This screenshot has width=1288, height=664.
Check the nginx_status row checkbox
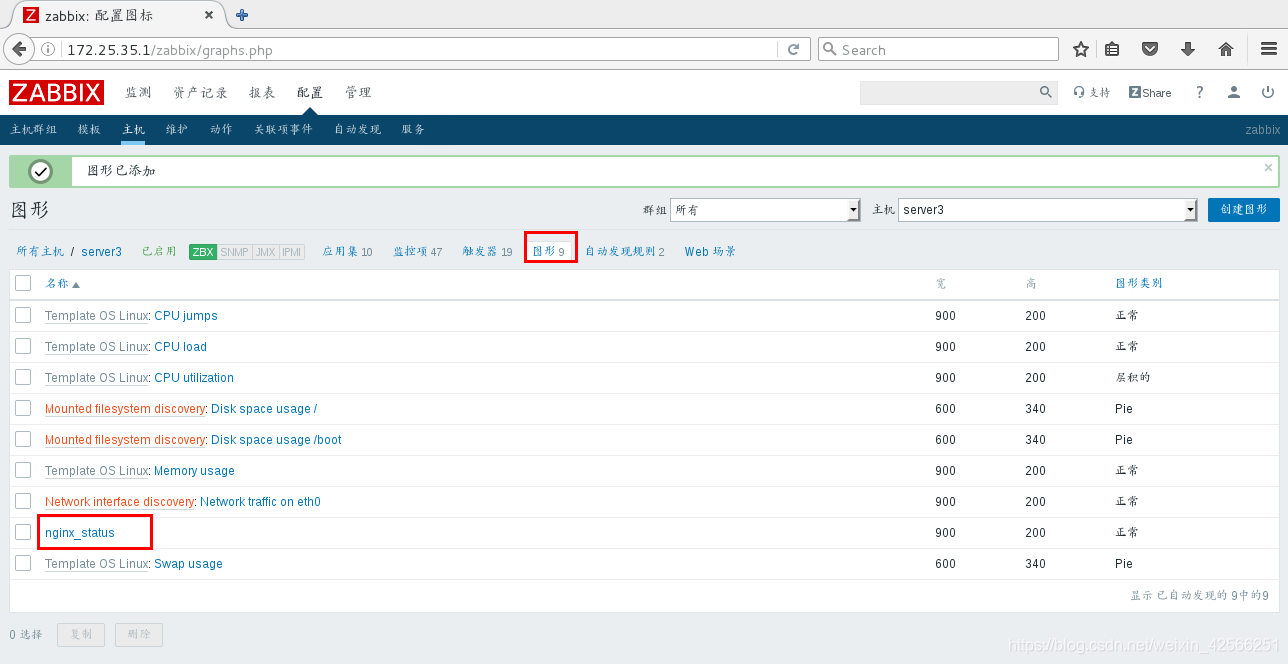(23, 532)
